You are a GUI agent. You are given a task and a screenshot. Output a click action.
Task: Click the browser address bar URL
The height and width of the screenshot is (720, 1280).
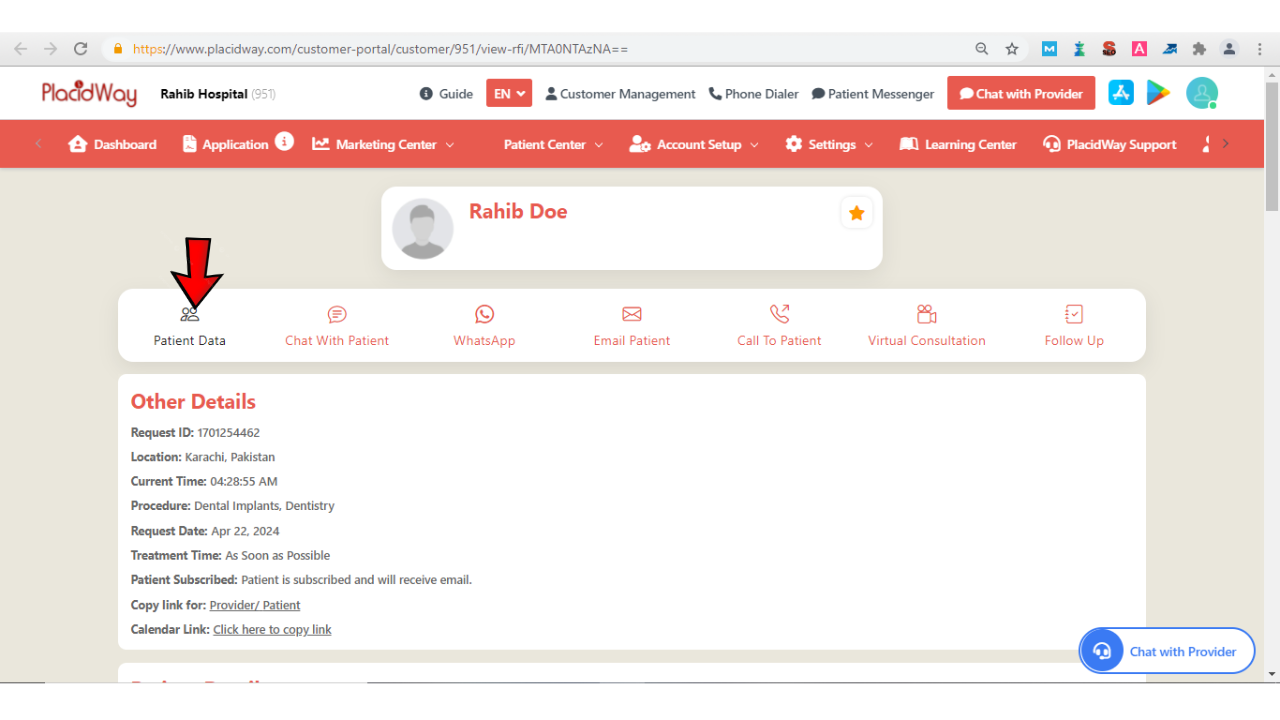click(380, 49)
